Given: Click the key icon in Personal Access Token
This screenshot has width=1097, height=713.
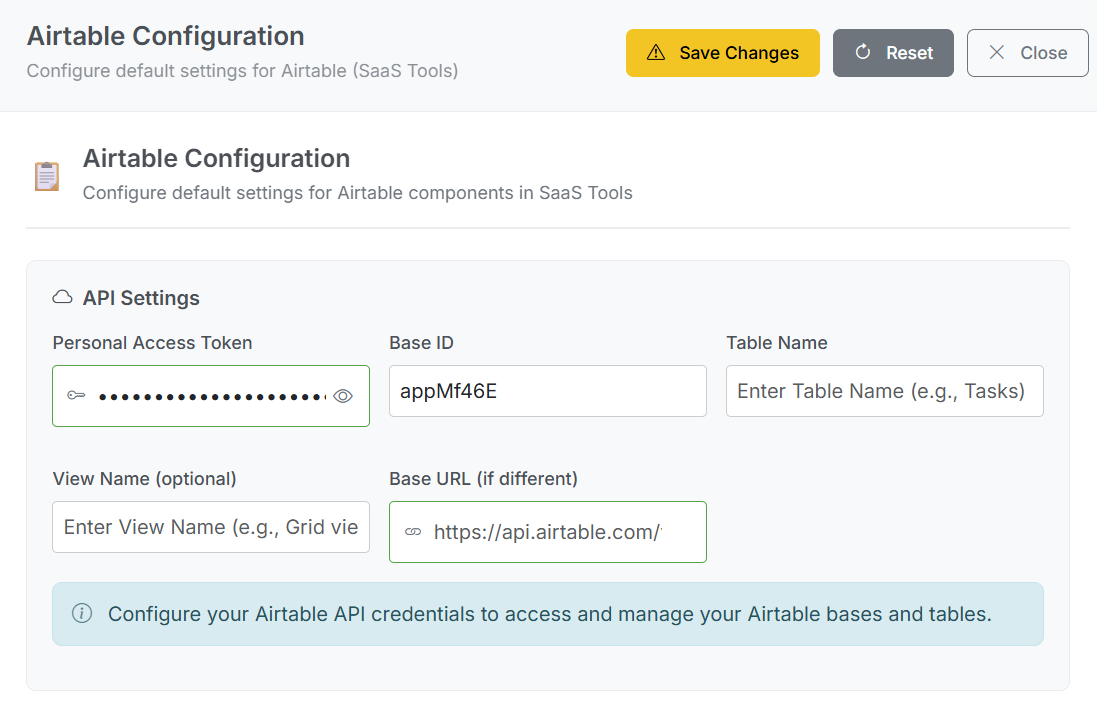Looking at the screenshot, I should click(x=76, y=396).
